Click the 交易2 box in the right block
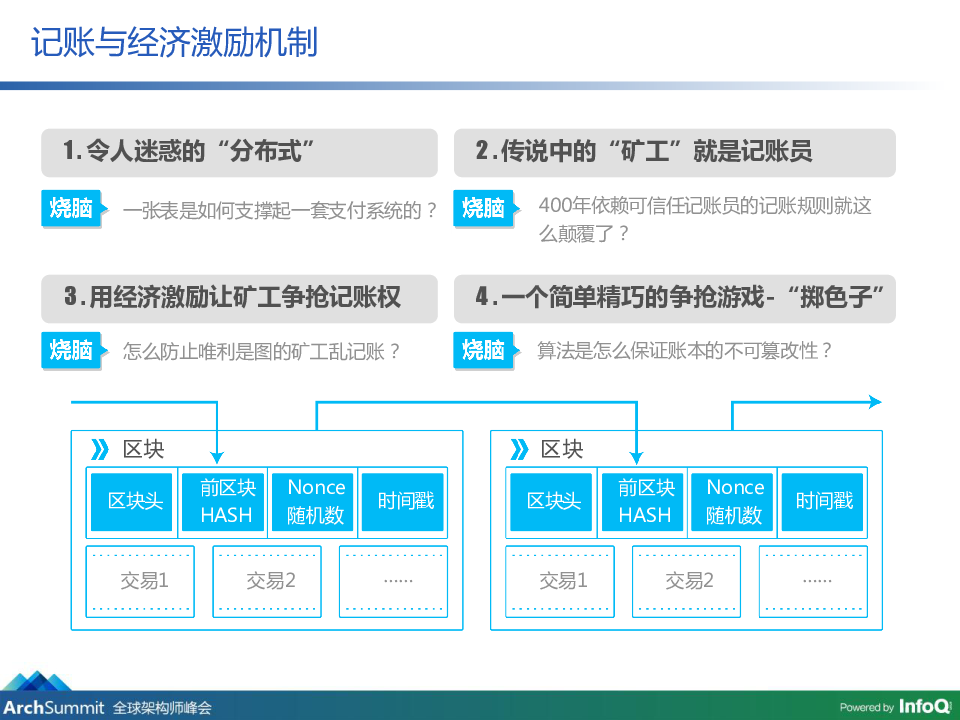 coord(690,580)
